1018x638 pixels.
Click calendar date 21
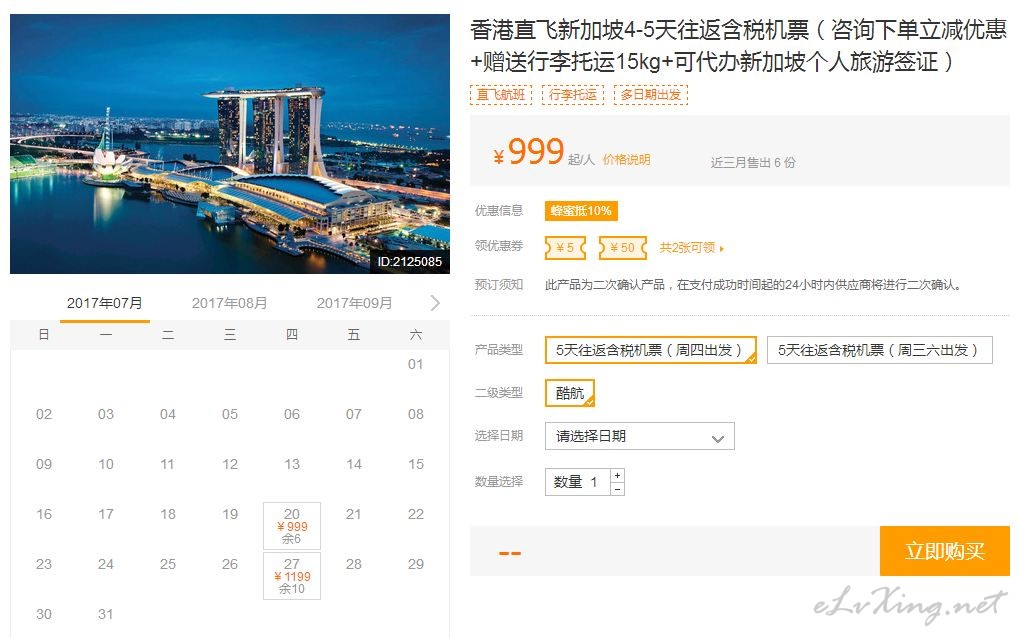click(x=353, y=514)
